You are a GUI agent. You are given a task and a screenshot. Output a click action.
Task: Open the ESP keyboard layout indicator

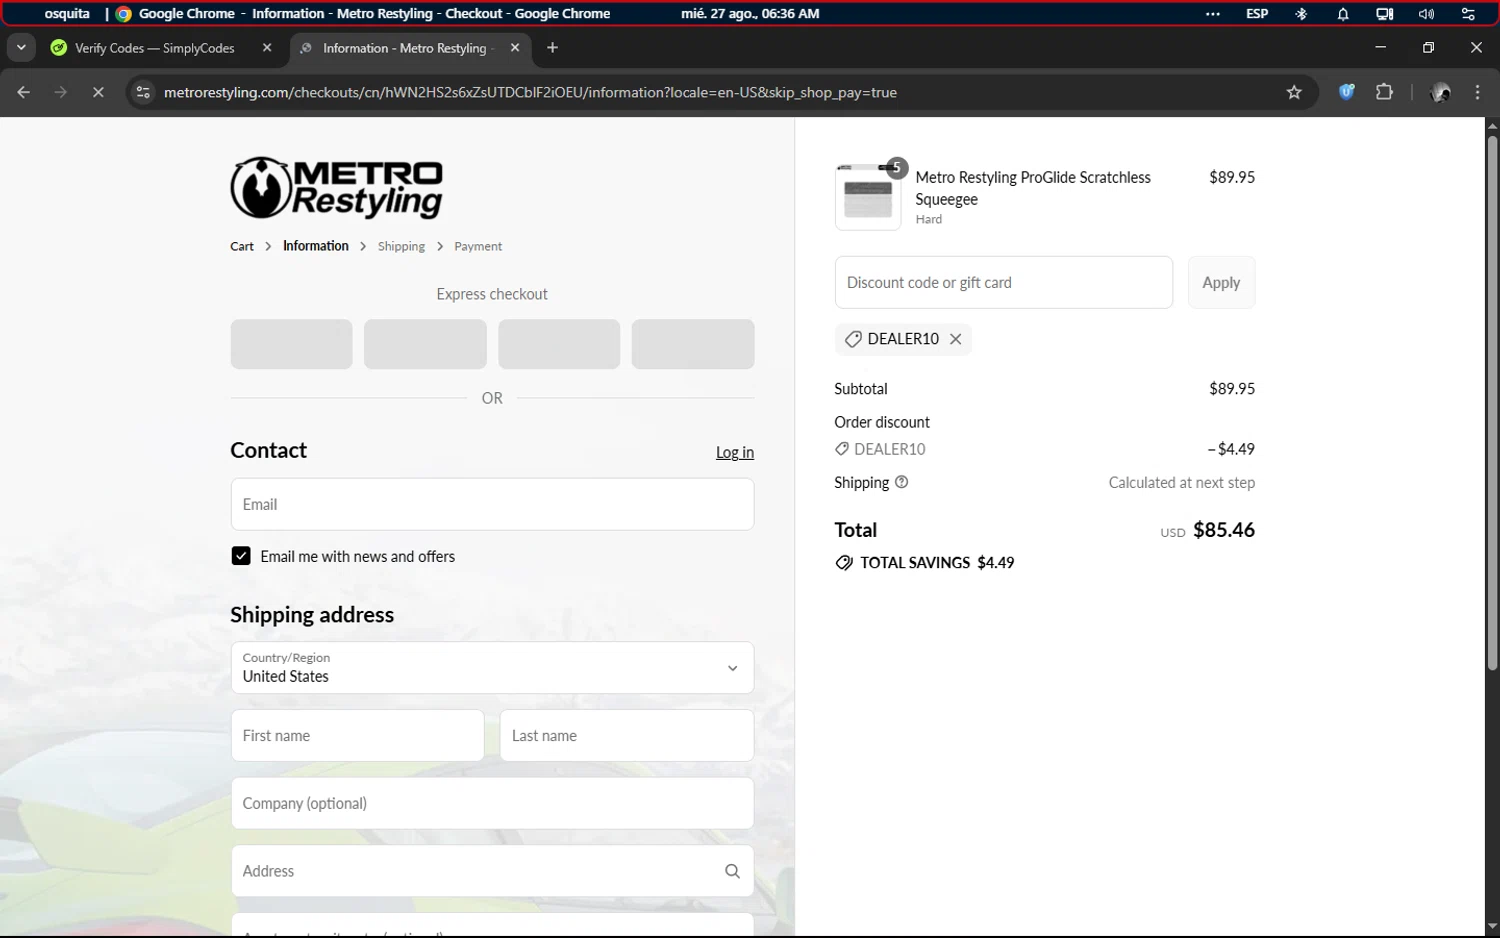pos(1257,14)
